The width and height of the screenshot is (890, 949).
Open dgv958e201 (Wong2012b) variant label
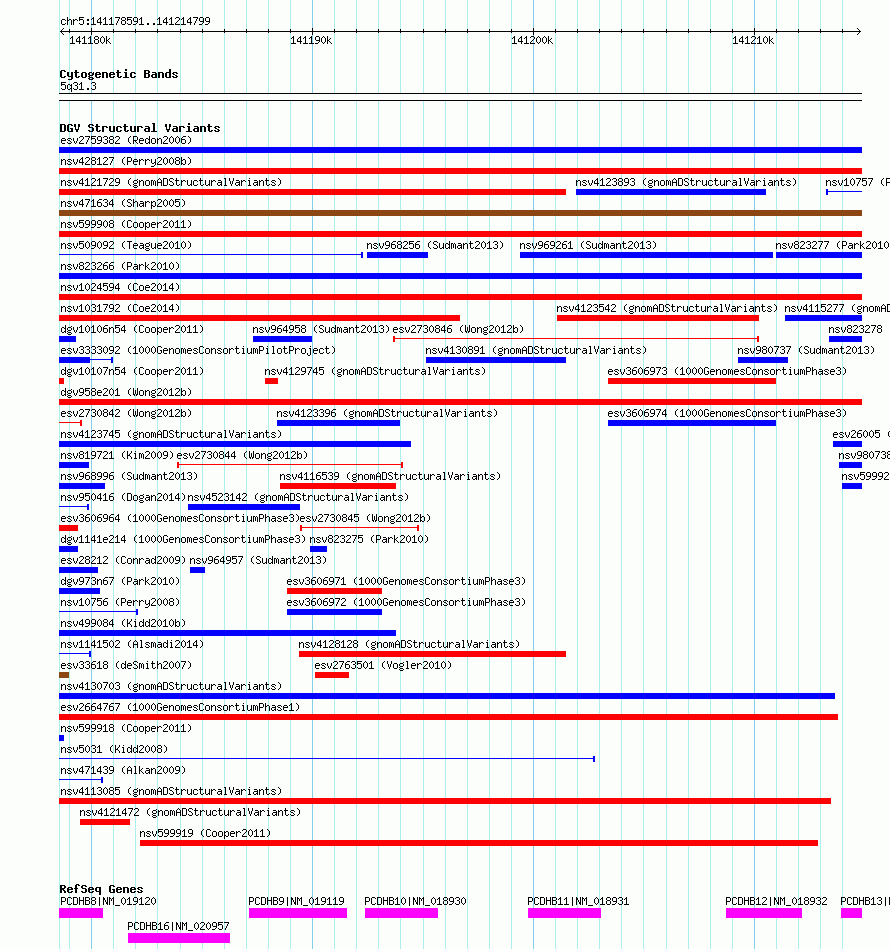pyautogui.click(x=126, y=392)
